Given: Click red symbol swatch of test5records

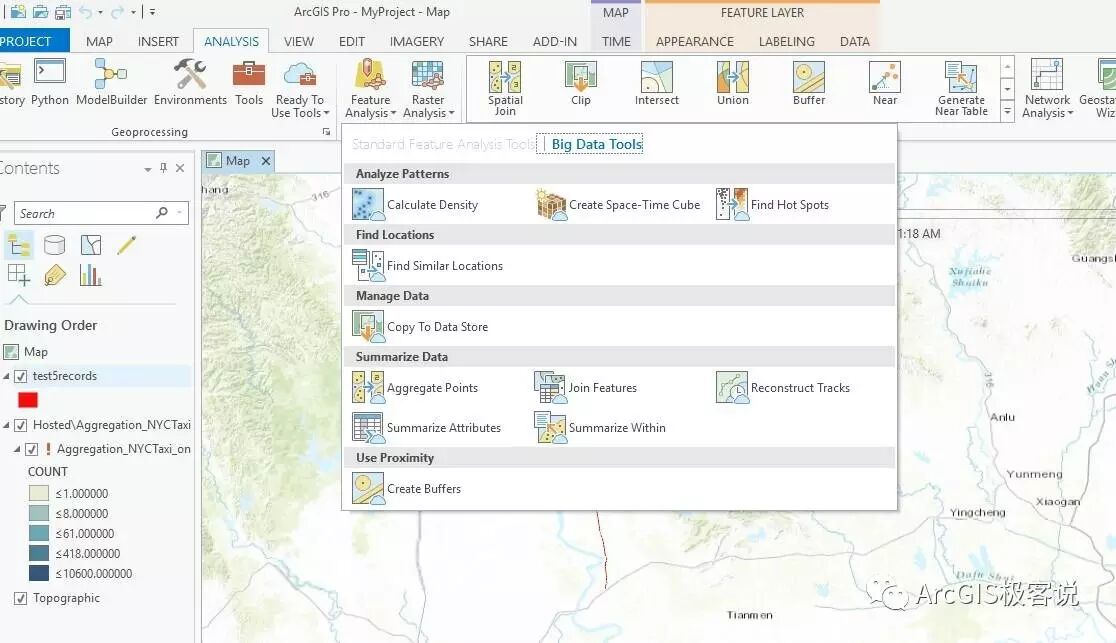Looking at the screenshot, I should click(28, 400).
